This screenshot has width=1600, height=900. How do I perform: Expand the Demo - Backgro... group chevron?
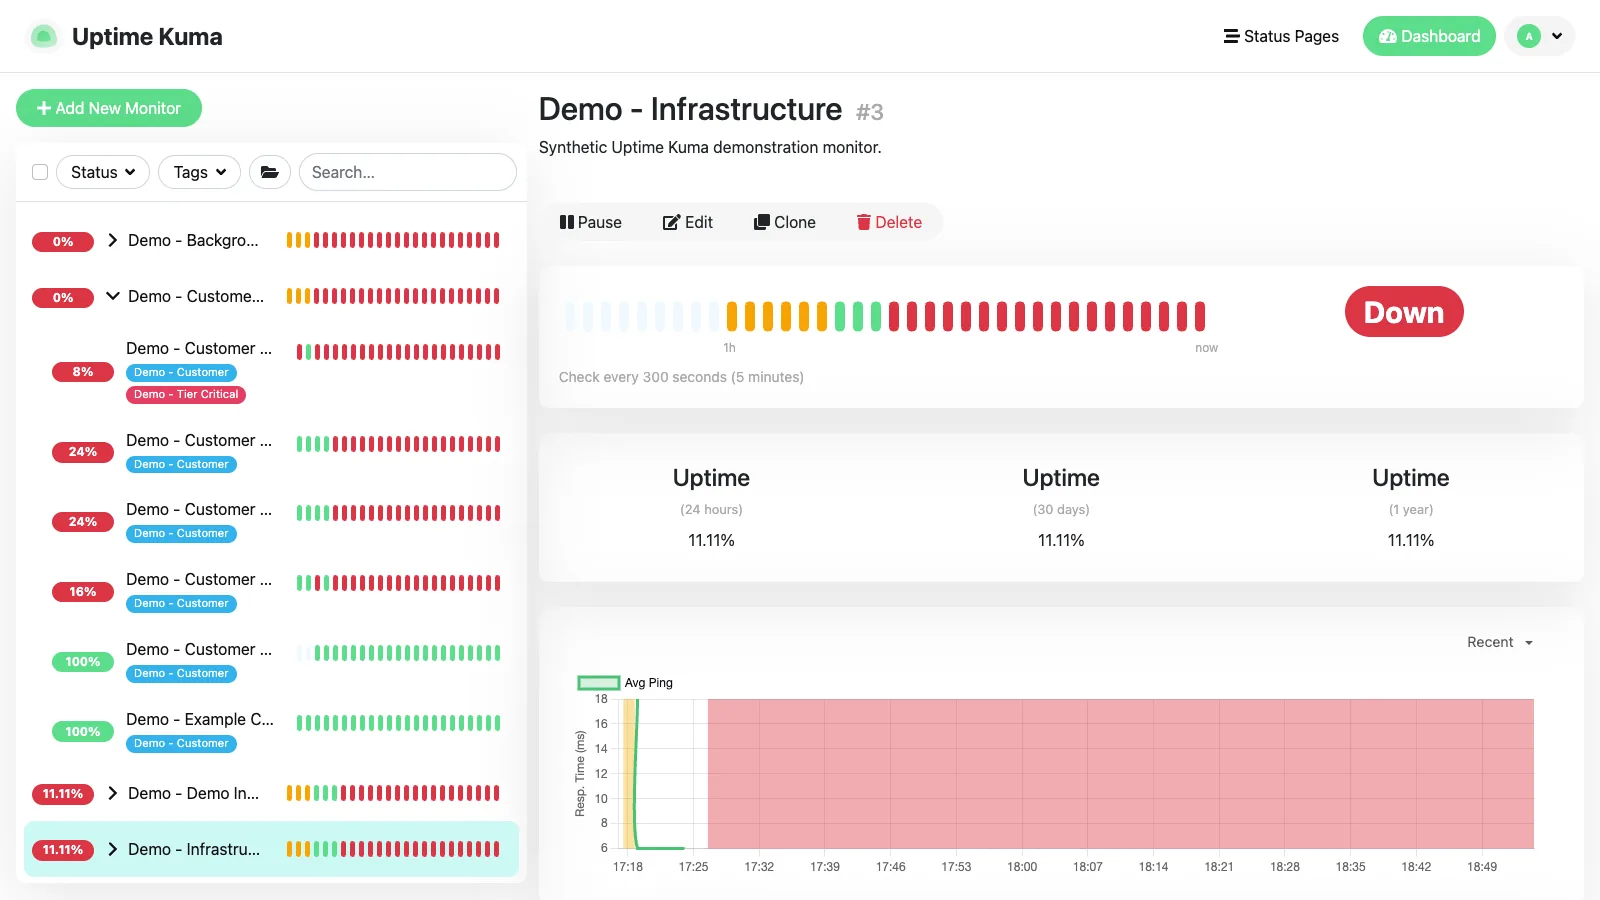pos(113,240)
